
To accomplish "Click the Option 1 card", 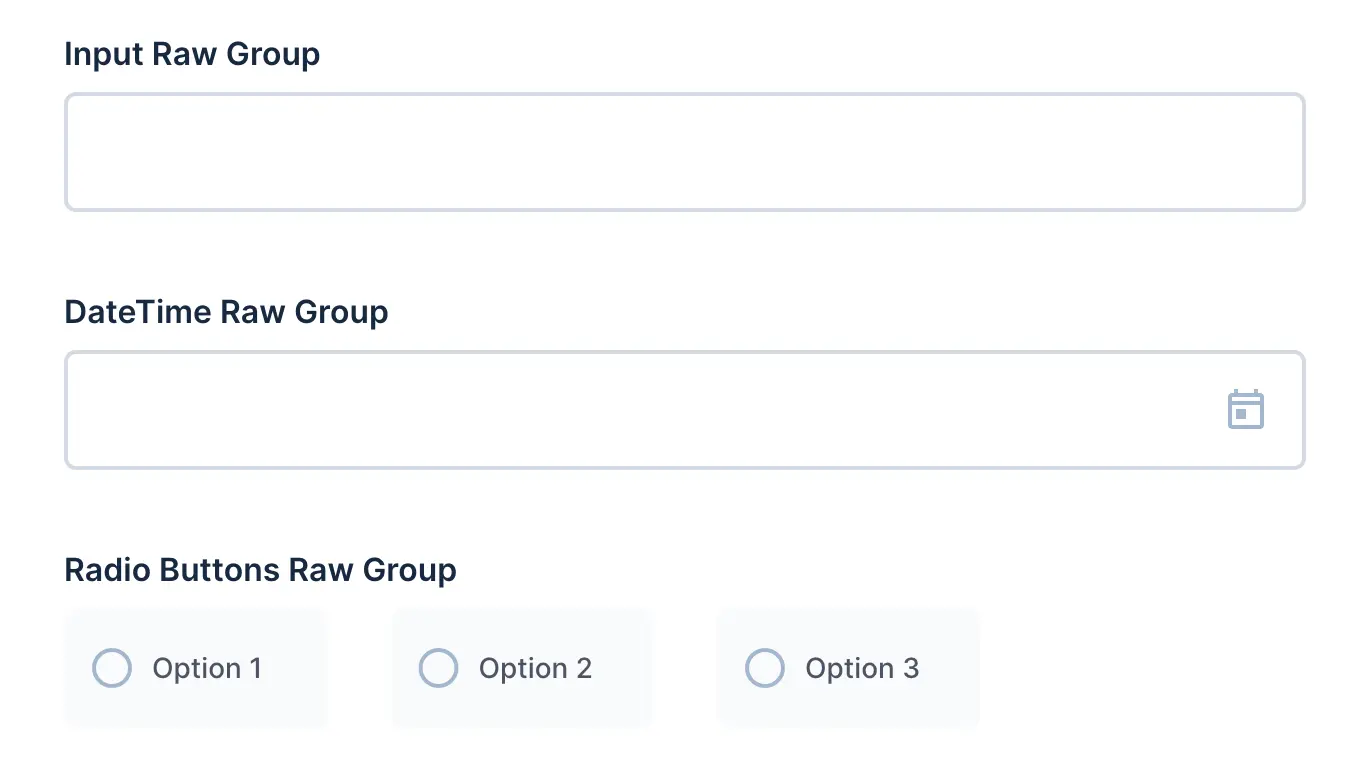I will click(x=195, y=668).
